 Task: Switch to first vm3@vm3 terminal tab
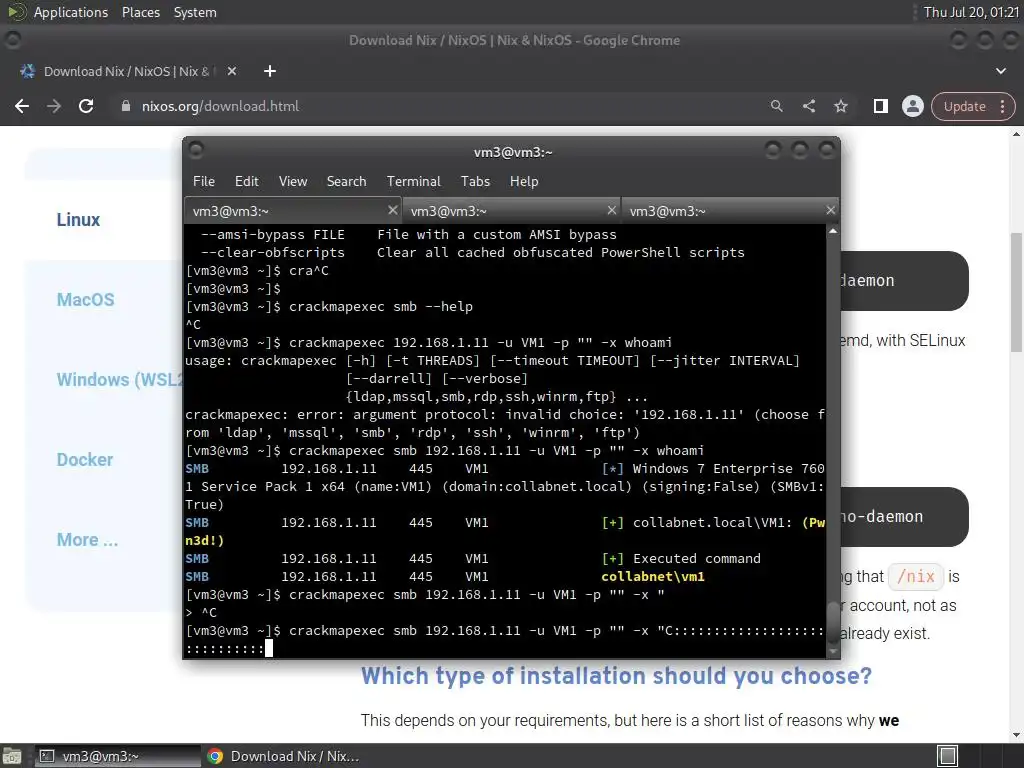click(293, 211)
